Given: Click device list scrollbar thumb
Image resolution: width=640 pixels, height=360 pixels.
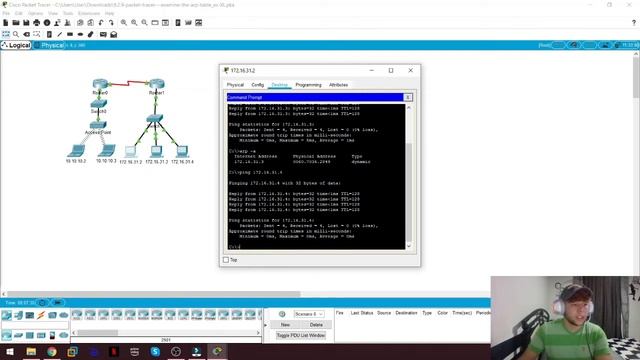Looking at the screenshot, I should click(98, 333).
